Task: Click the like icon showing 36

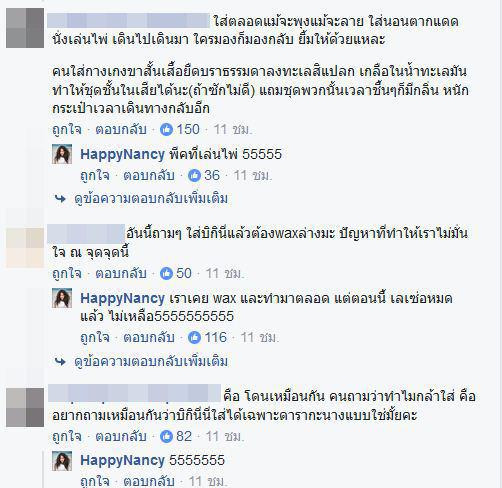Action: pos(194,176)
